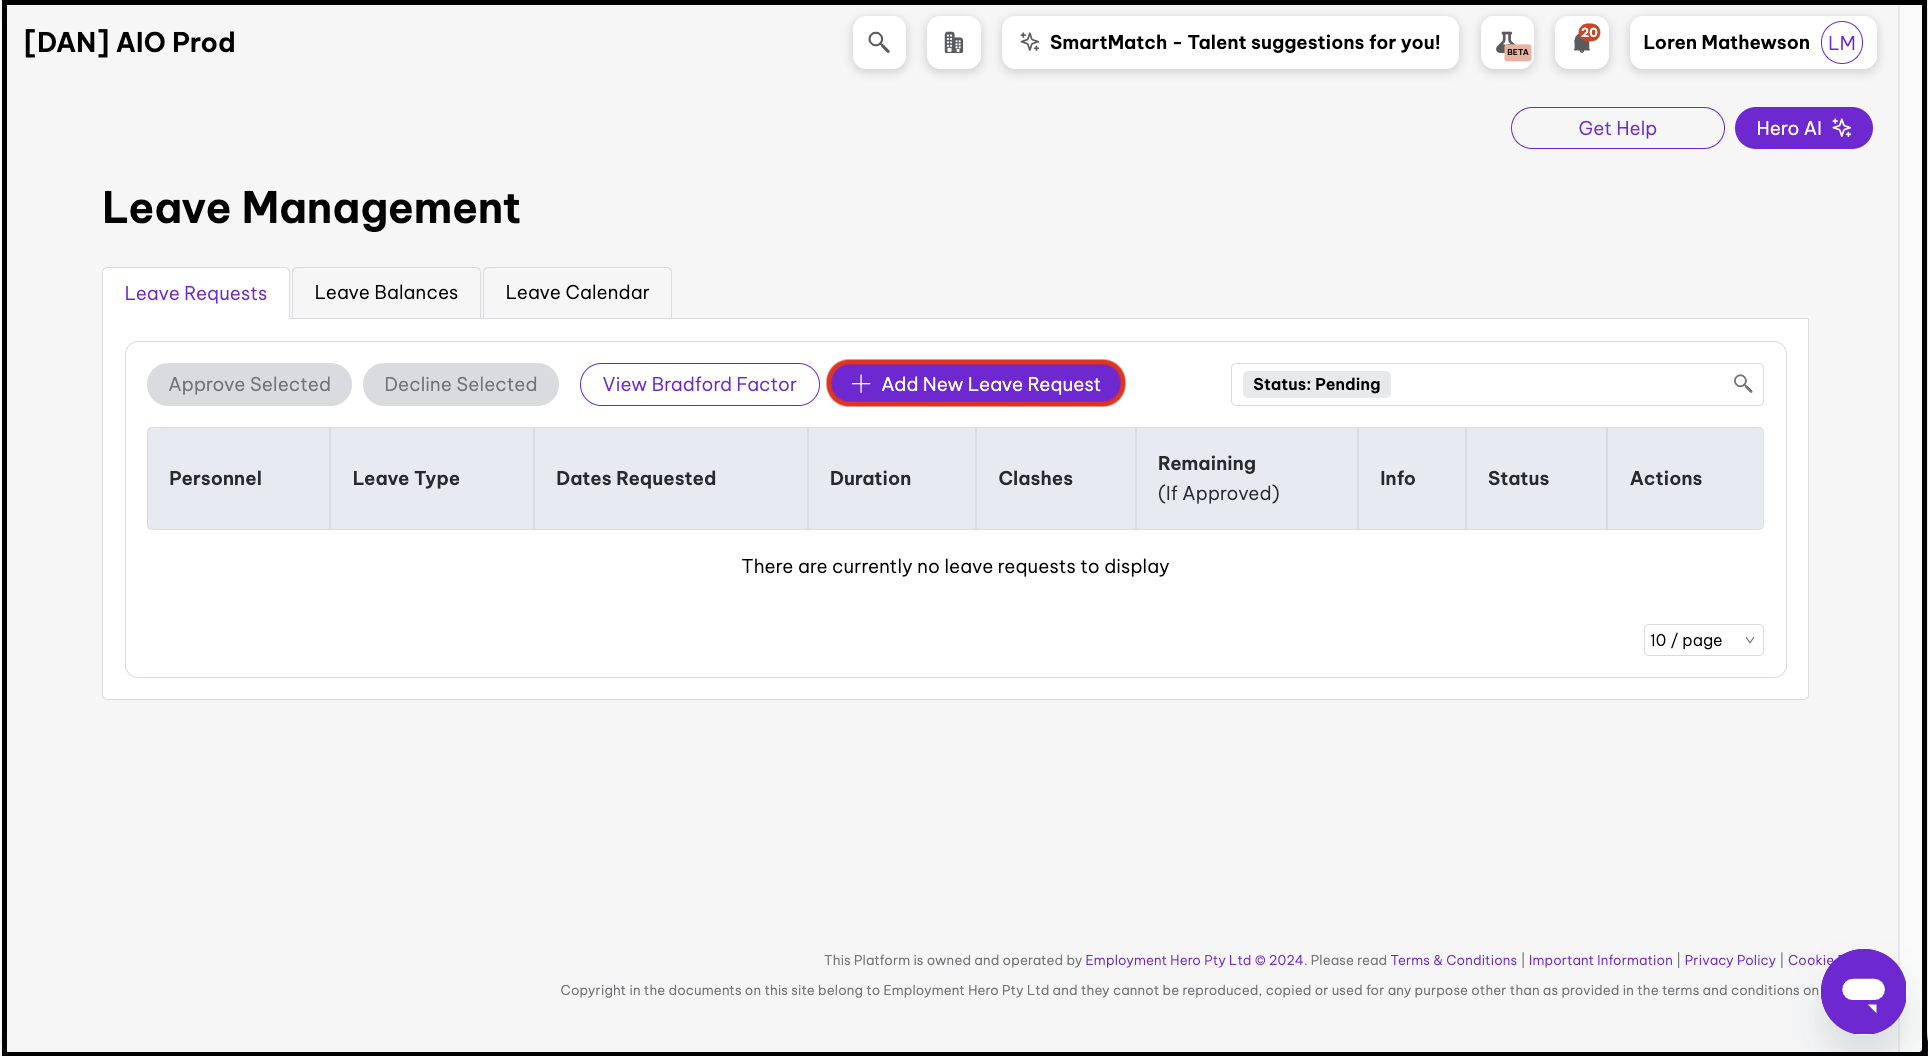This screenshot has height=1056, width=1928.
Task: Open the notifications bell icon
Action: coord(1582,43)
